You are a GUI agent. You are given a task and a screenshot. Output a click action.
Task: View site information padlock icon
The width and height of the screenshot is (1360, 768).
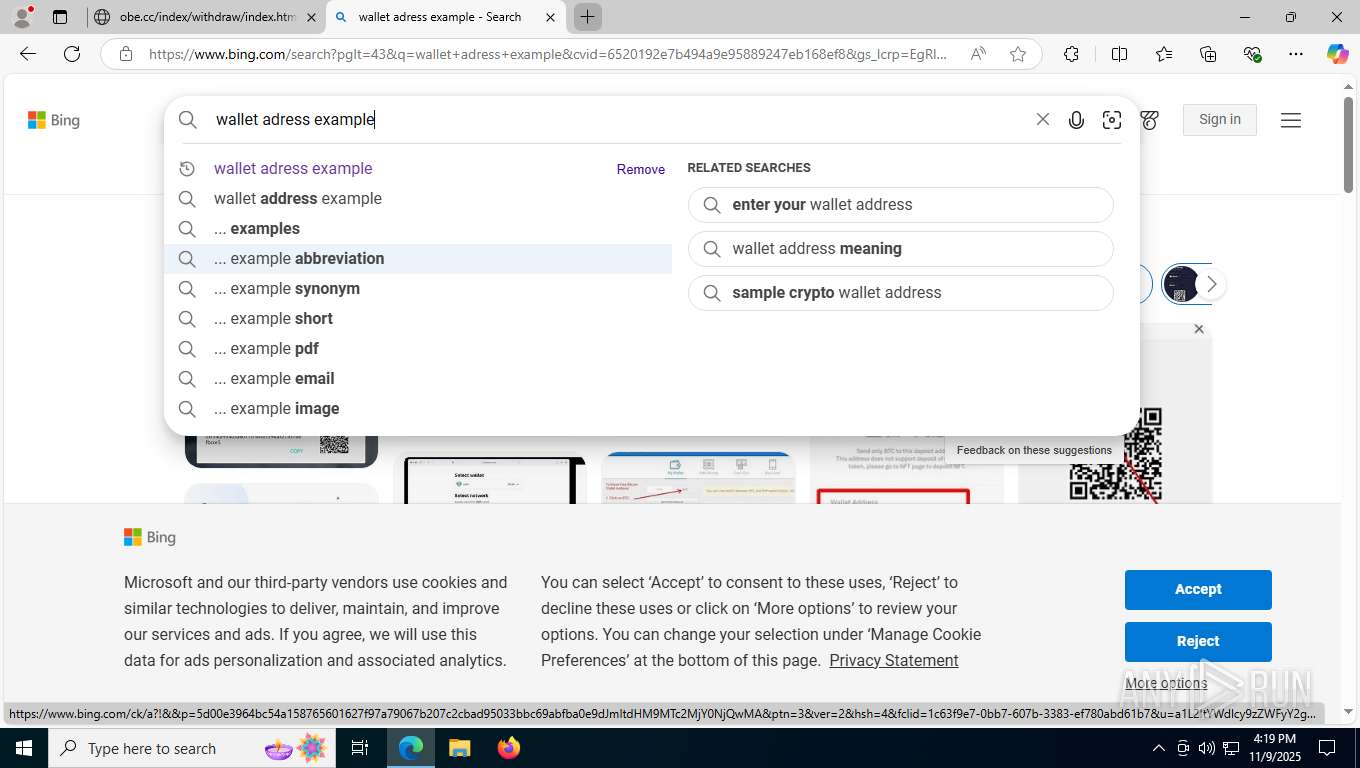[126, 54]
